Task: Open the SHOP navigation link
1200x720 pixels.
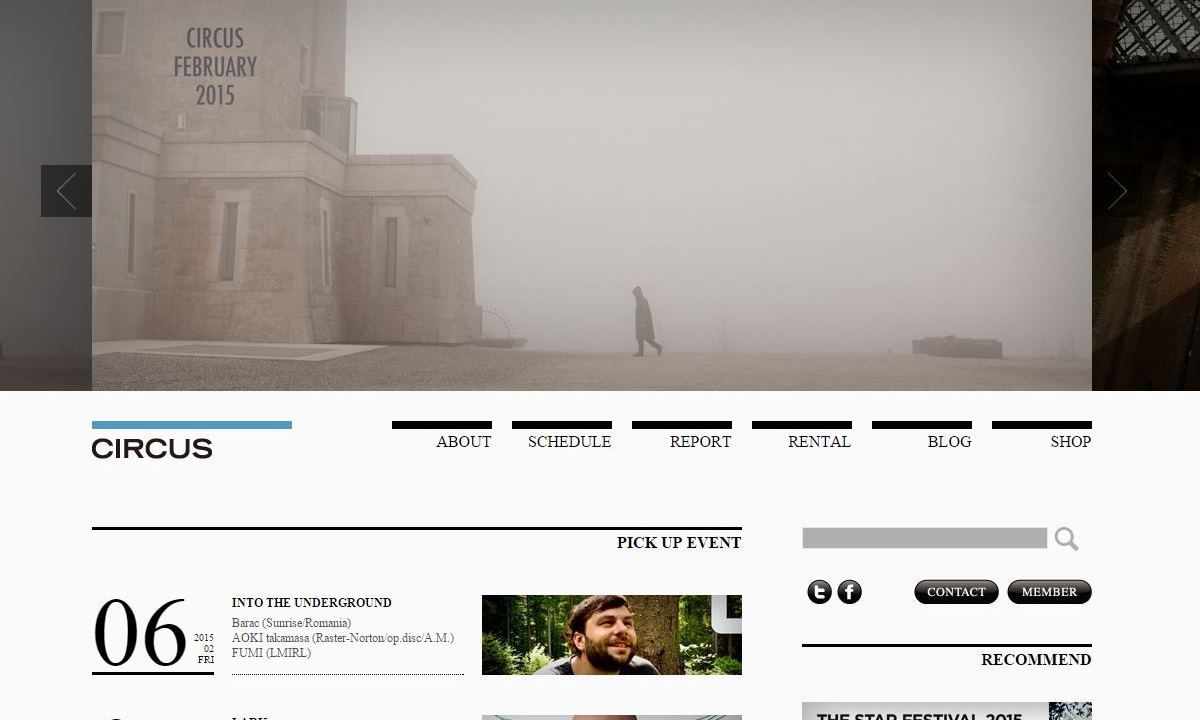Action: click(x=1070, y=441)
